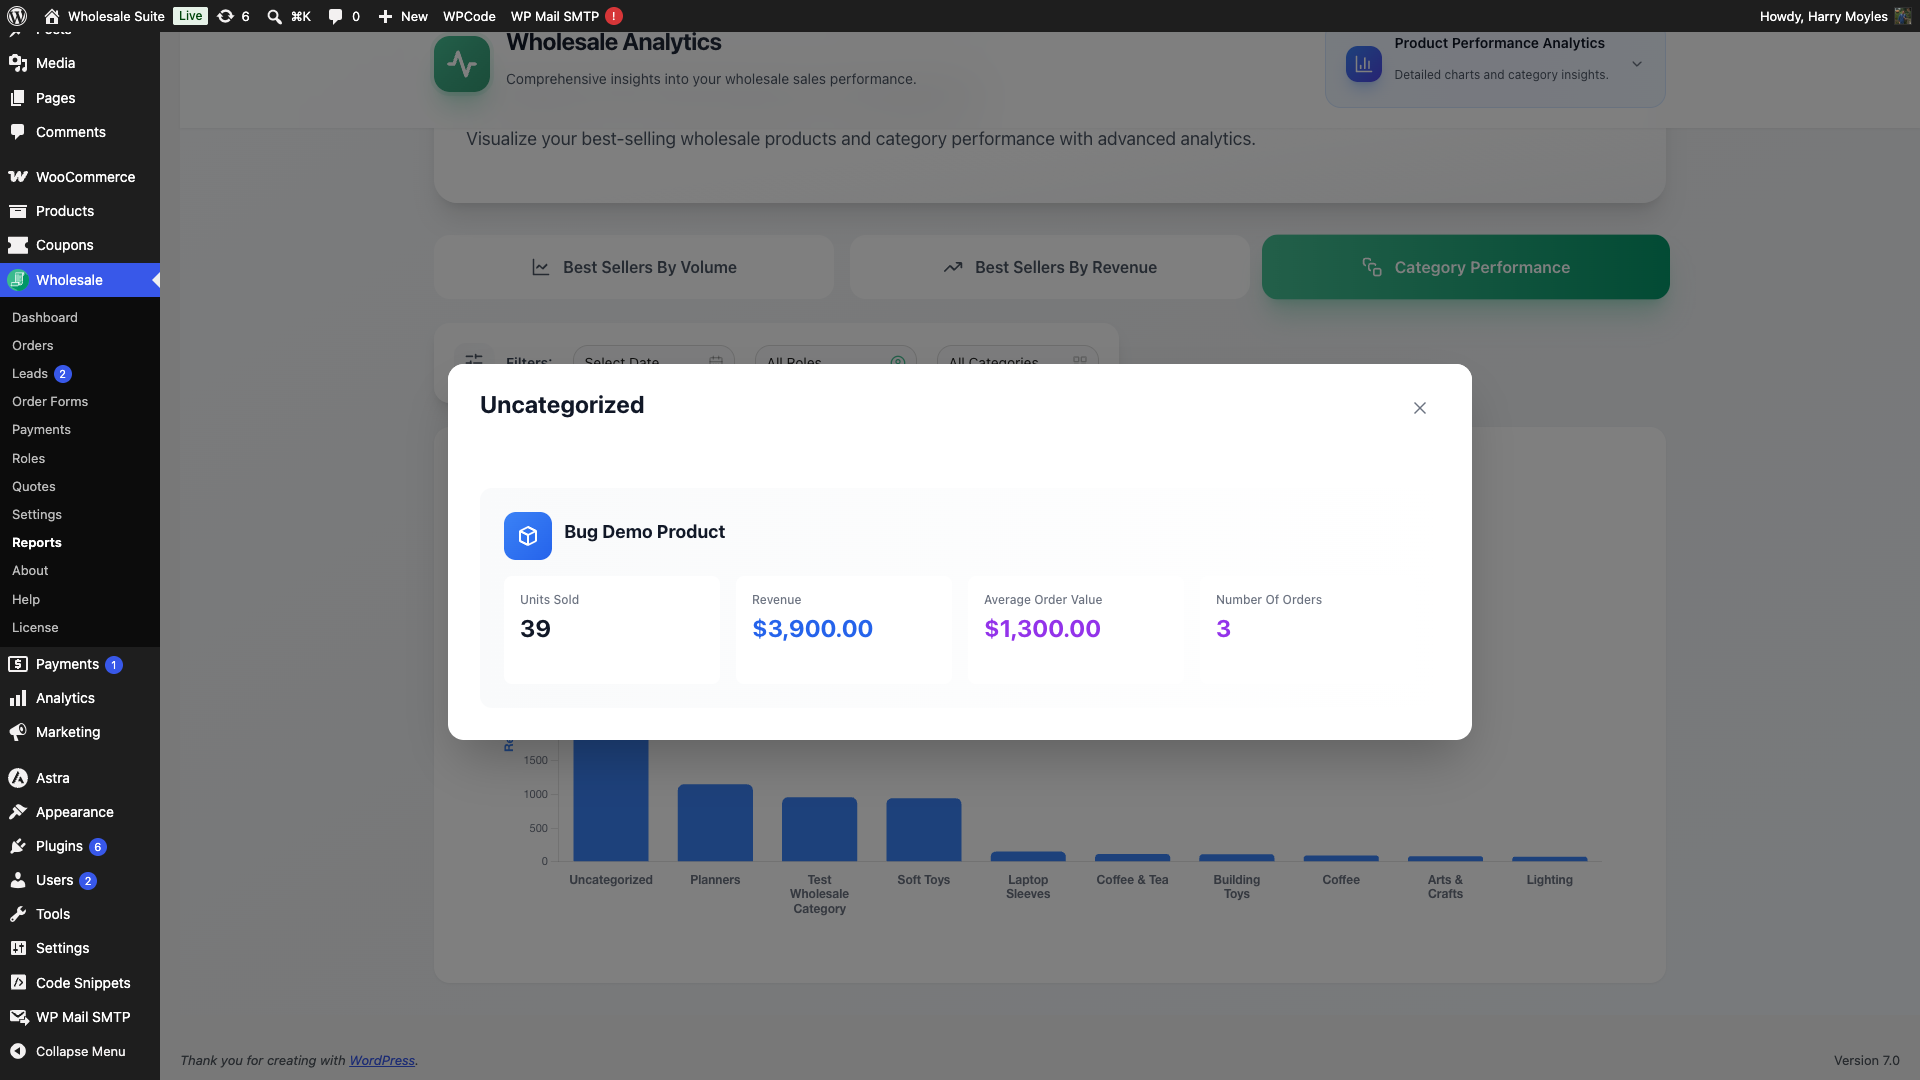Click the Test Wholesale Category chart bar
The width and height of the screenshot is (1920, 1080).
coord(820,829)
